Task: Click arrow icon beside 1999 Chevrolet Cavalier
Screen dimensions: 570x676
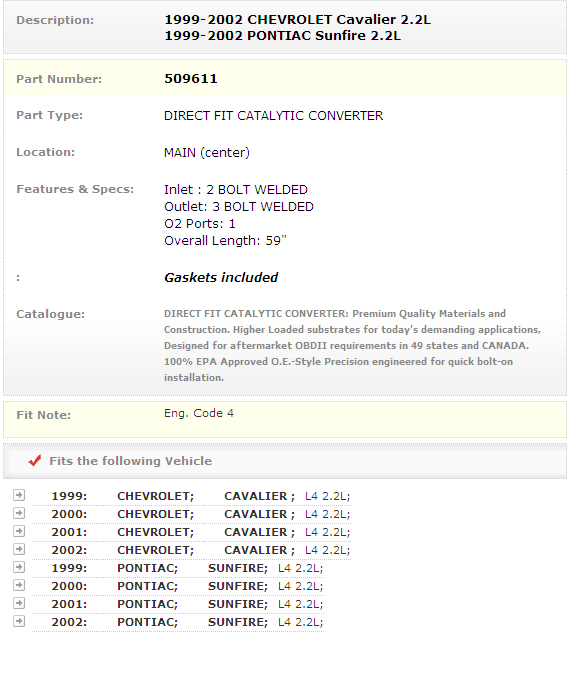Action: (x=19, y=495)
